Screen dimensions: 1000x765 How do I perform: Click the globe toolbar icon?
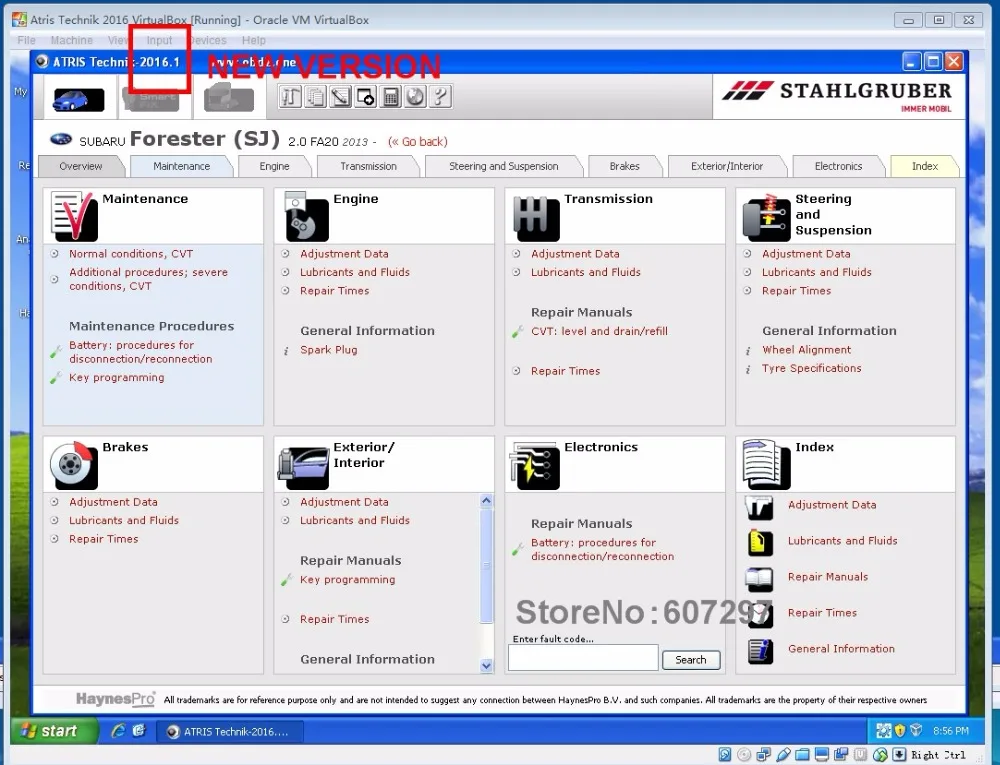(415, 97)
